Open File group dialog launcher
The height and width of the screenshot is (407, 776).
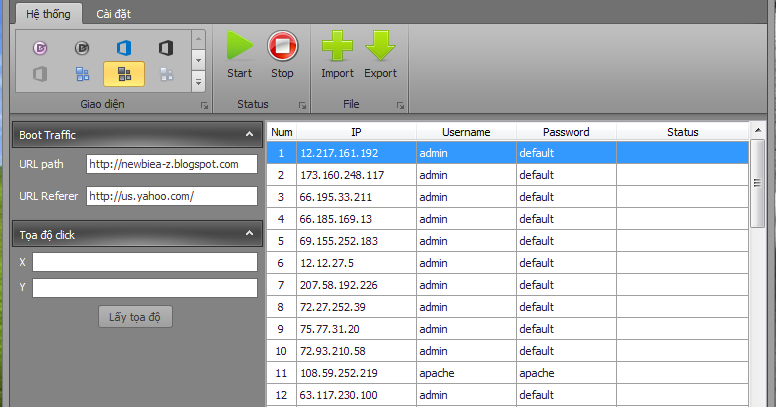(x=400, y=105)
